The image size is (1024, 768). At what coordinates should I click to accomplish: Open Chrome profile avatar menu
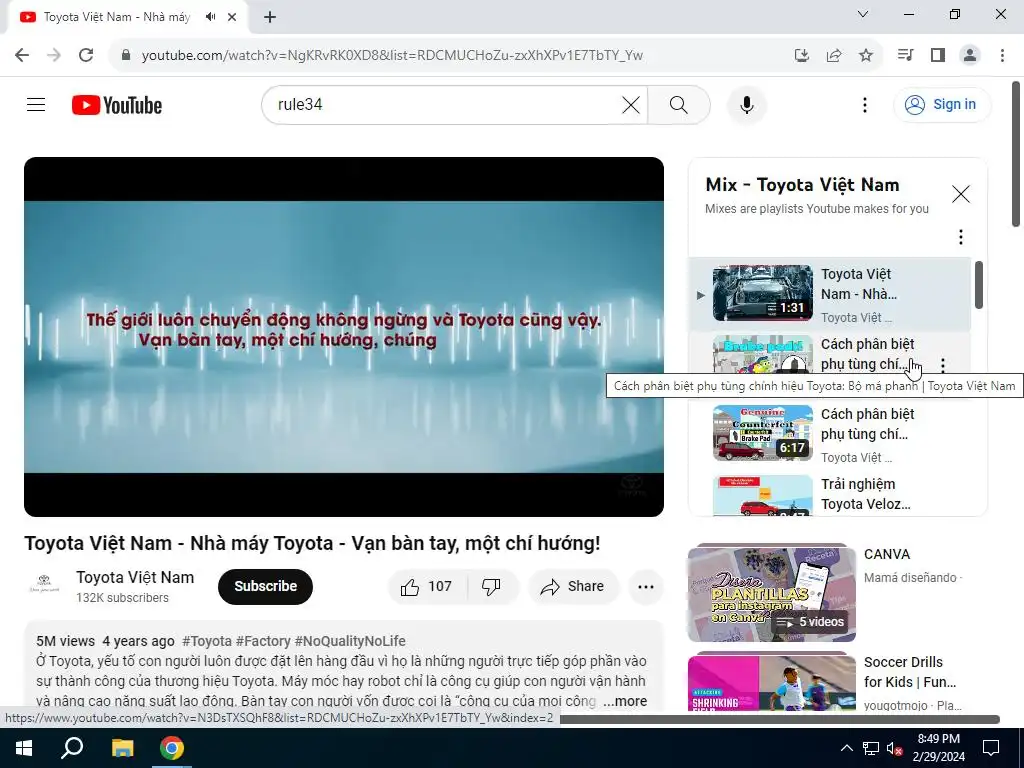point(970,55)
